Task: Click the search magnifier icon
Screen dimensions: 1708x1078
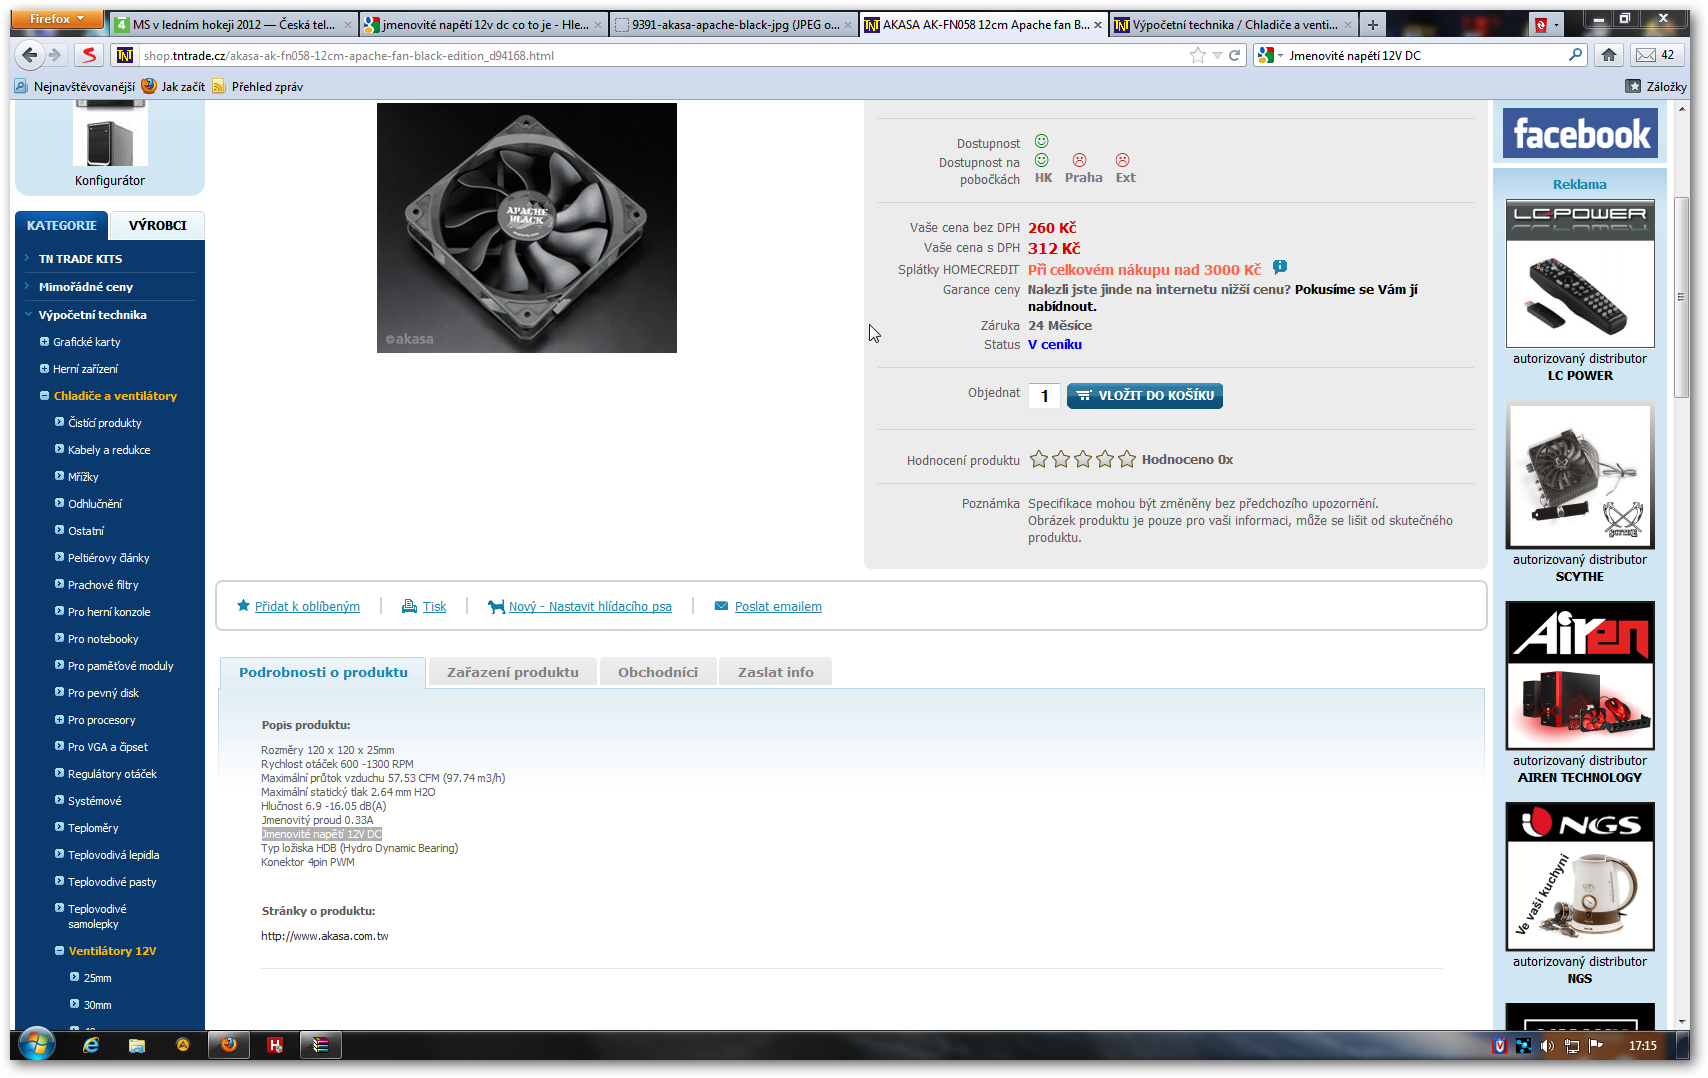Action: coord(1576,55)
